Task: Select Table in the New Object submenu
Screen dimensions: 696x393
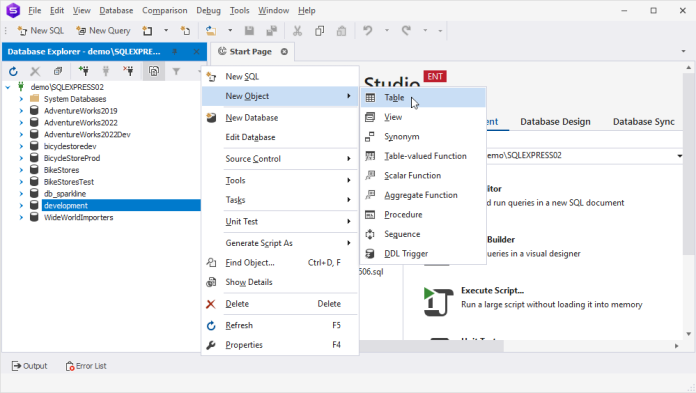Action: point(423,98)
